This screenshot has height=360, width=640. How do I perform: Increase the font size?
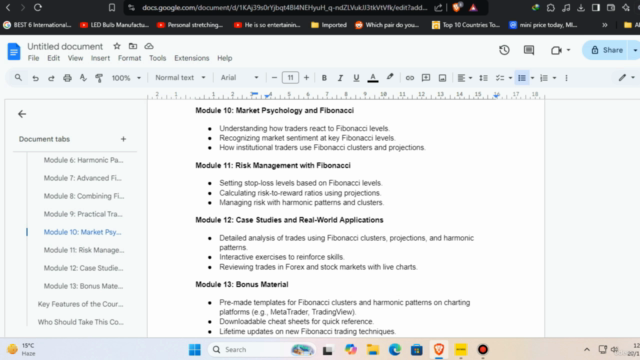point(306,78)
